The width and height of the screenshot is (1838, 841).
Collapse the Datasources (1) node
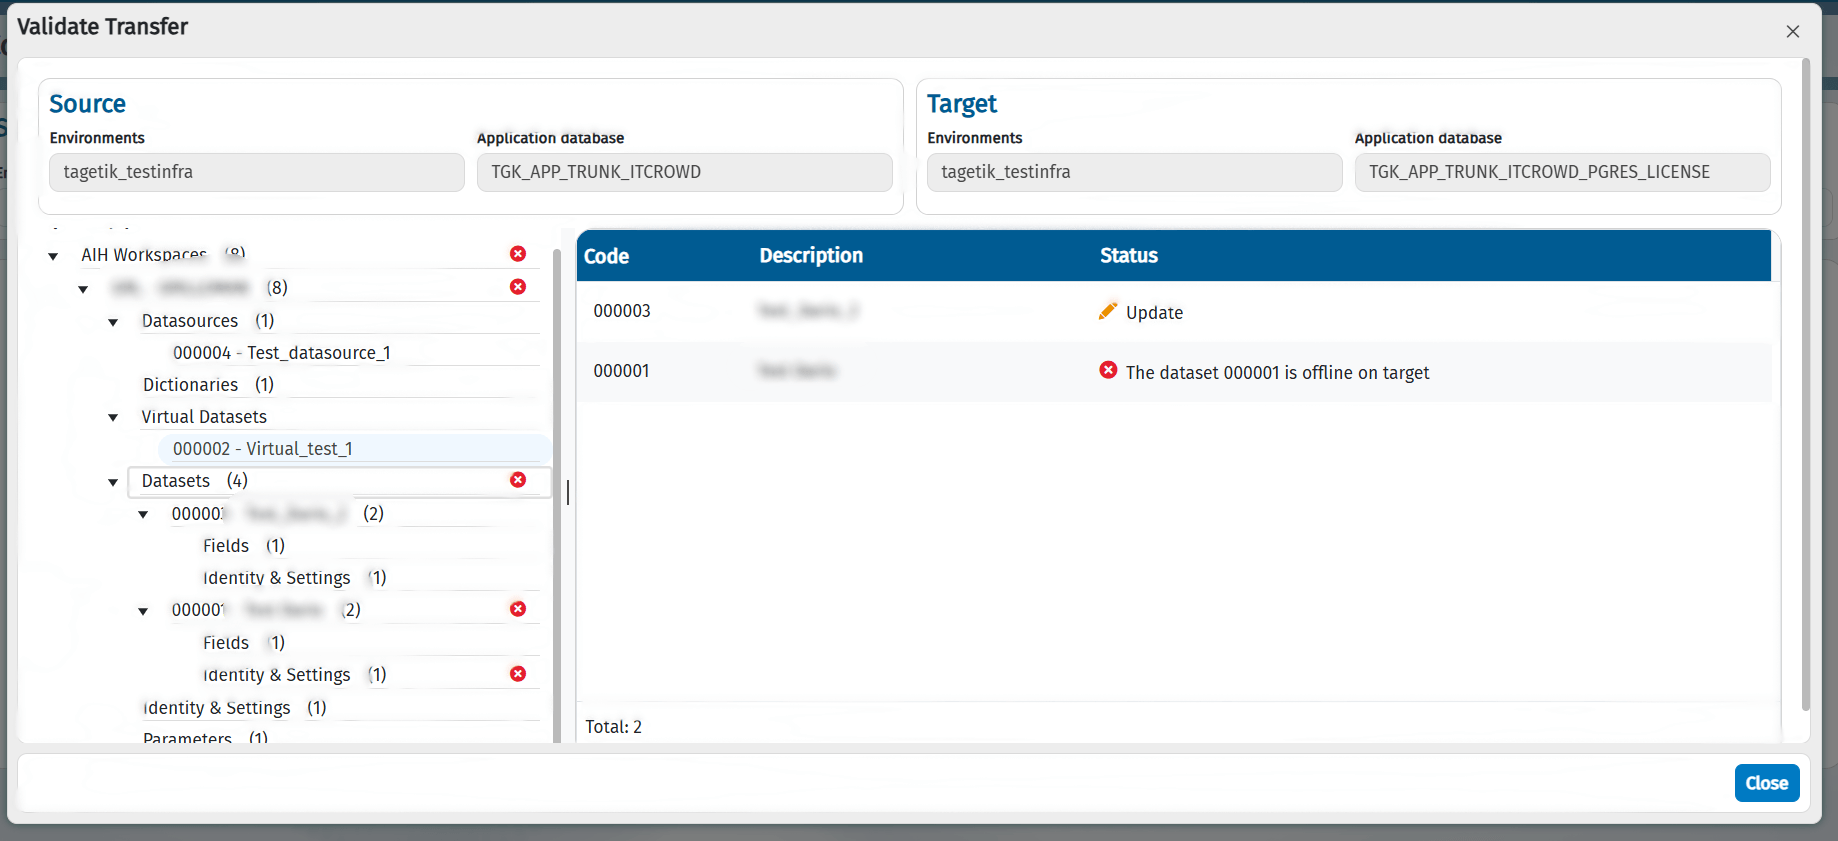click(x=113, y=322)
